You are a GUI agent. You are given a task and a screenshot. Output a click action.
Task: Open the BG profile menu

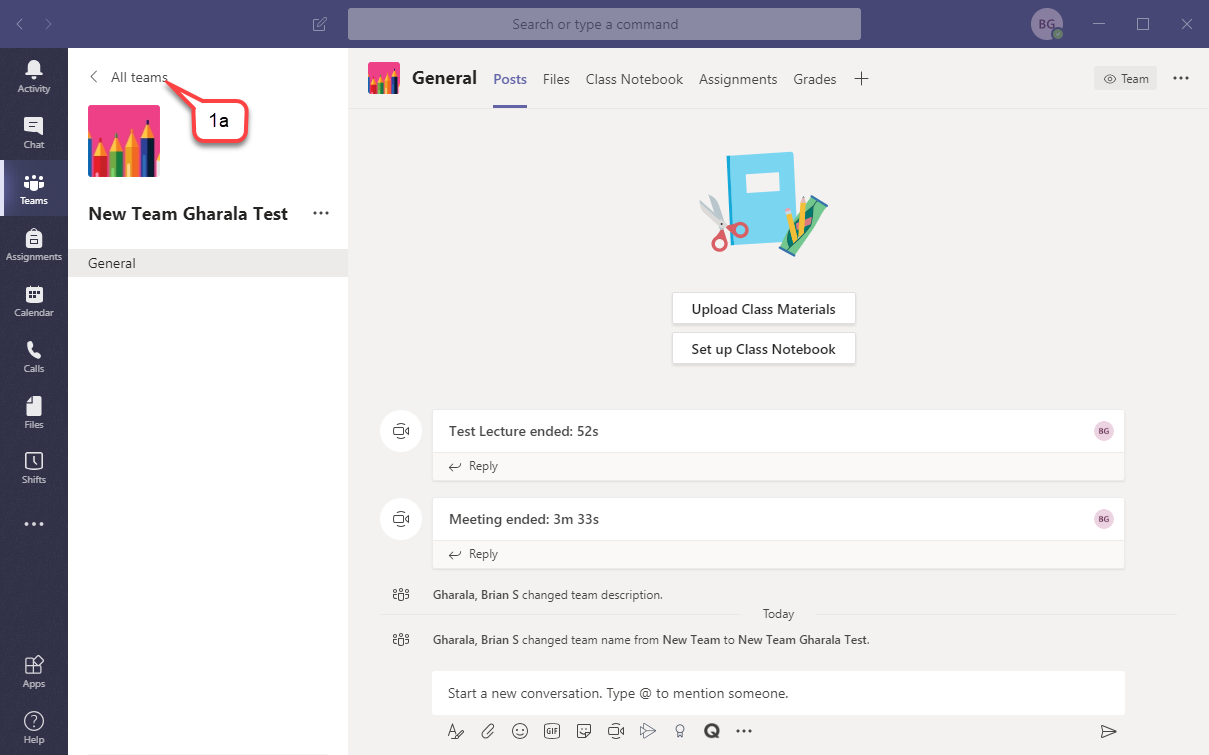click(x=1046, y=24)
